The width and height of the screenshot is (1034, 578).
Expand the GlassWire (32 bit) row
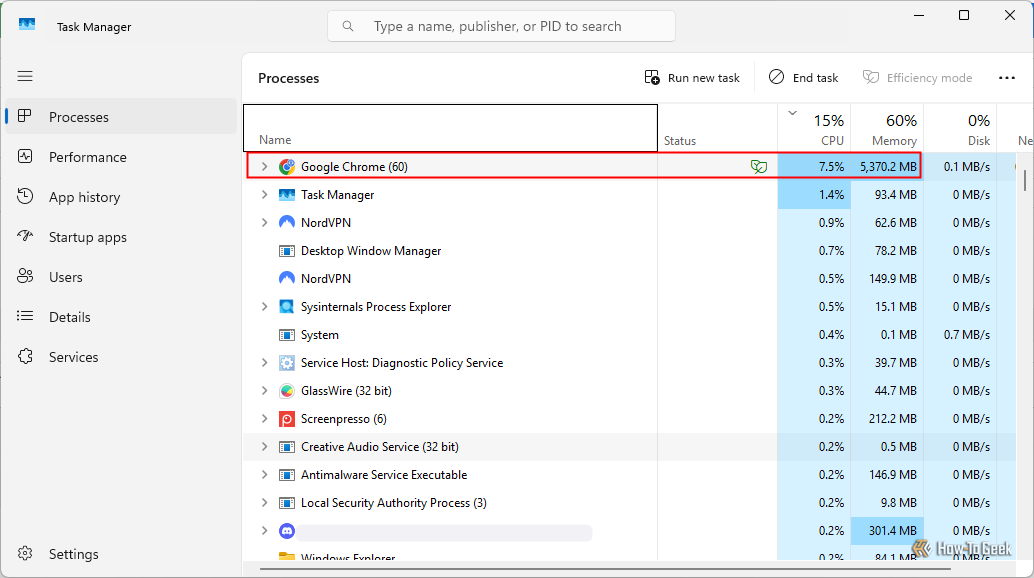(264, 391)
